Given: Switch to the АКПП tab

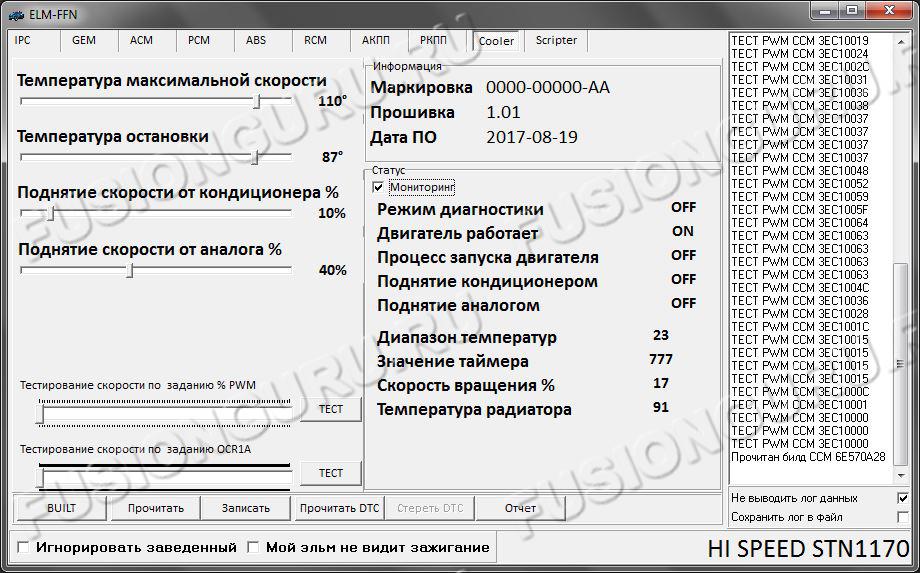Looking at the screenshot, I should pos(375,41).
